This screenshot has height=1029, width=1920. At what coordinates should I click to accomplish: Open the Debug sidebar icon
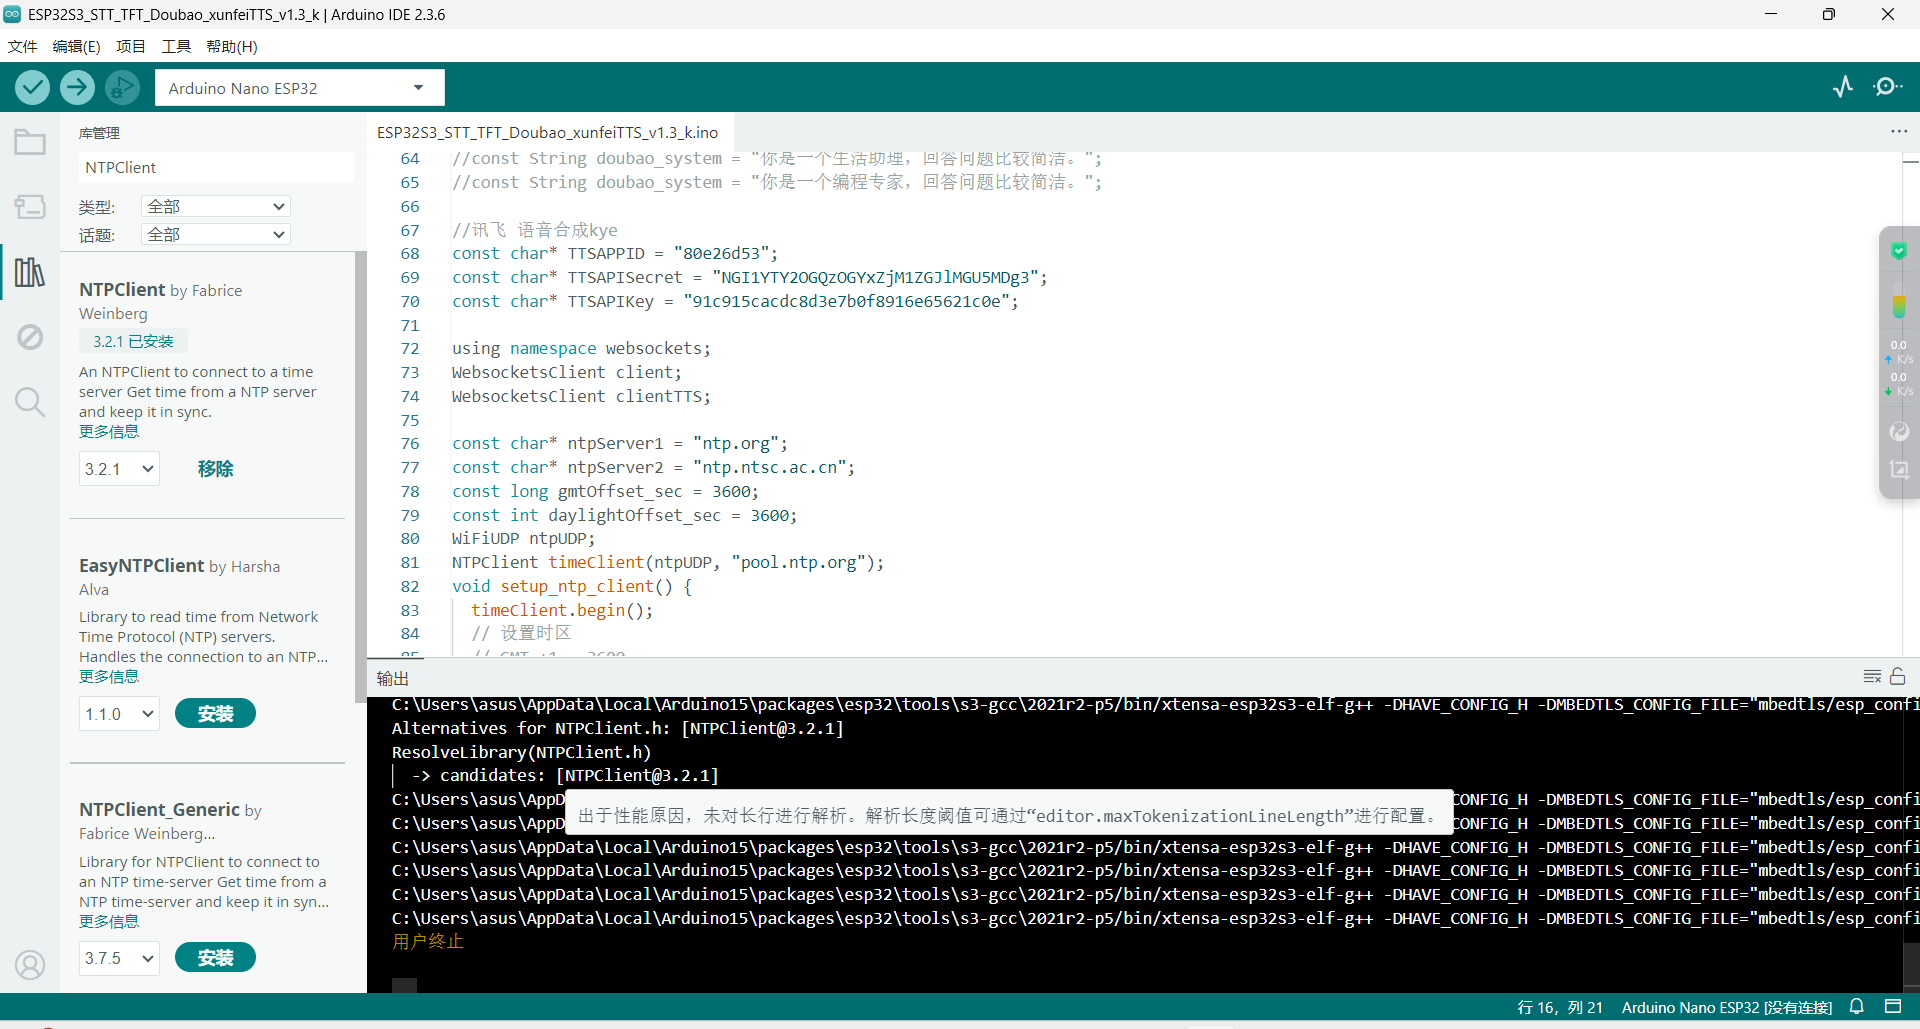click(30, 337)
